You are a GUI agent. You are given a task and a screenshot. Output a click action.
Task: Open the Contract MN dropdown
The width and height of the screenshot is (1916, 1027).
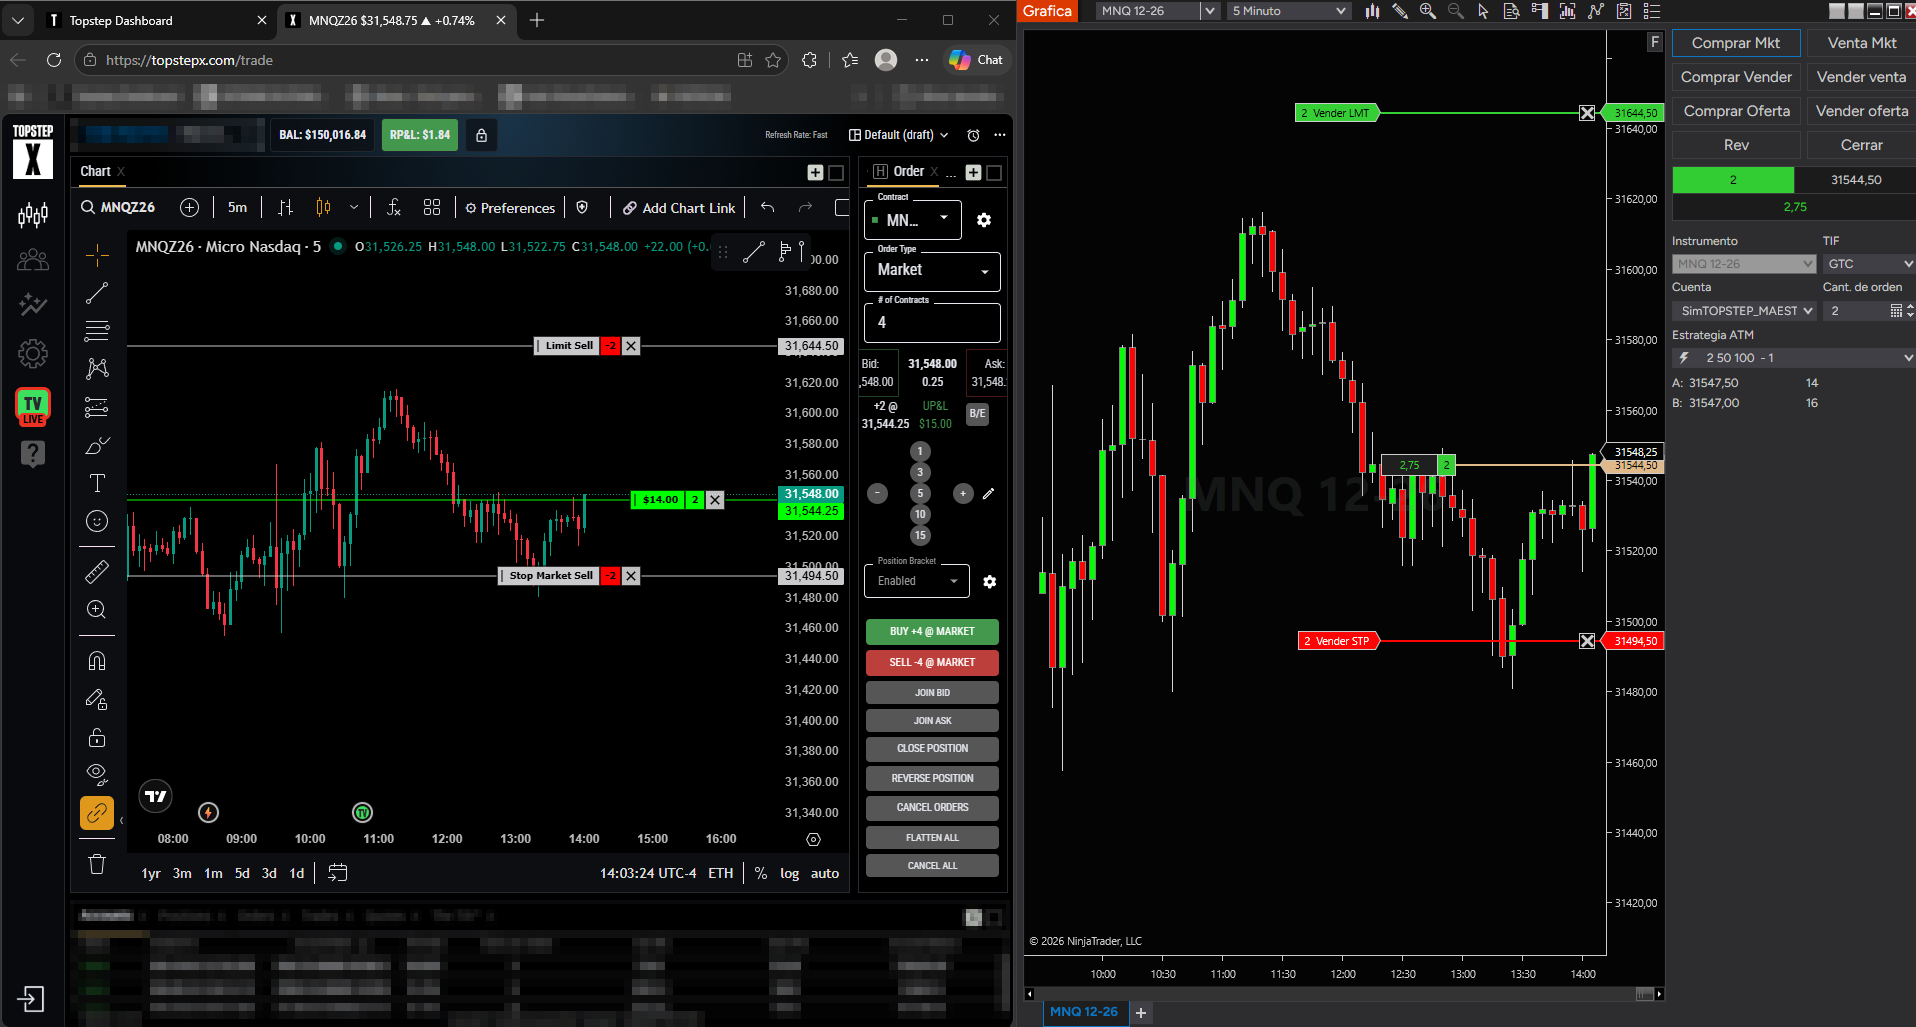pos(913,220)
